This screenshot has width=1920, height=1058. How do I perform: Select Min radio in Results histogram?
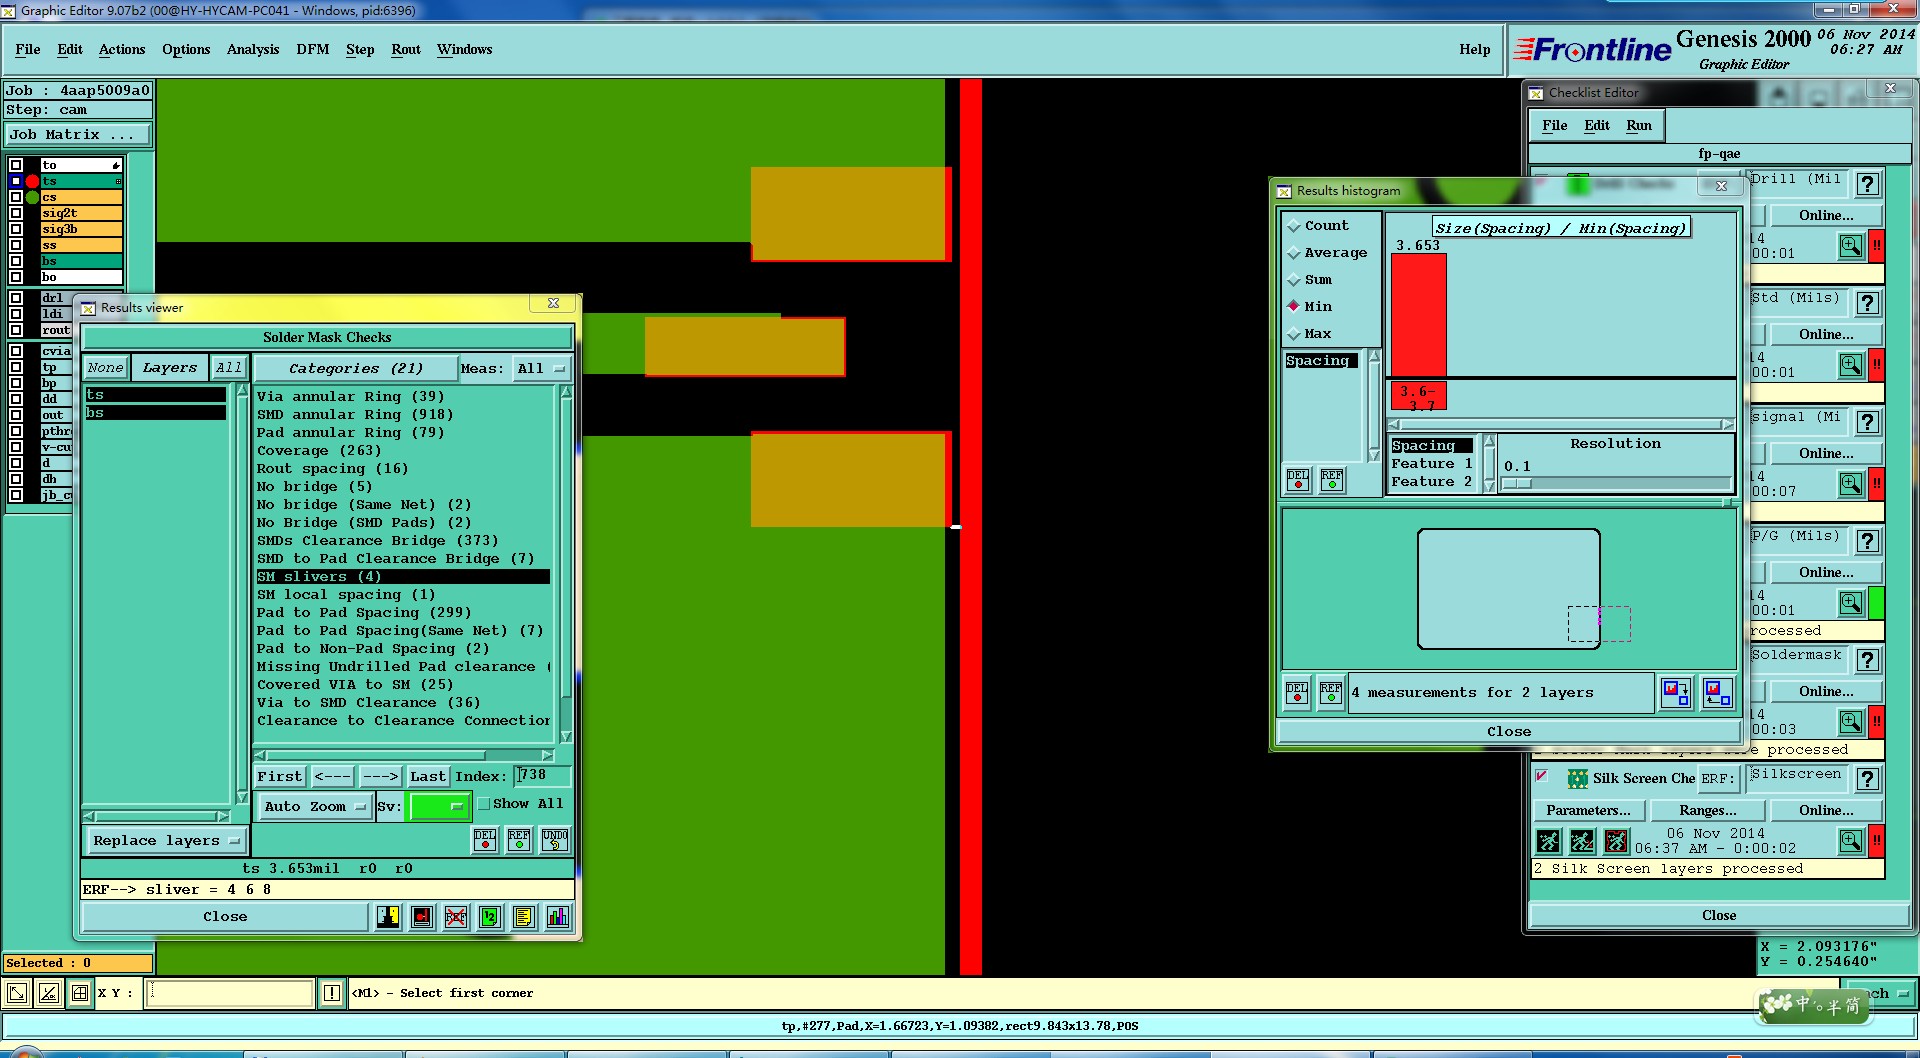coord(1294,306)
